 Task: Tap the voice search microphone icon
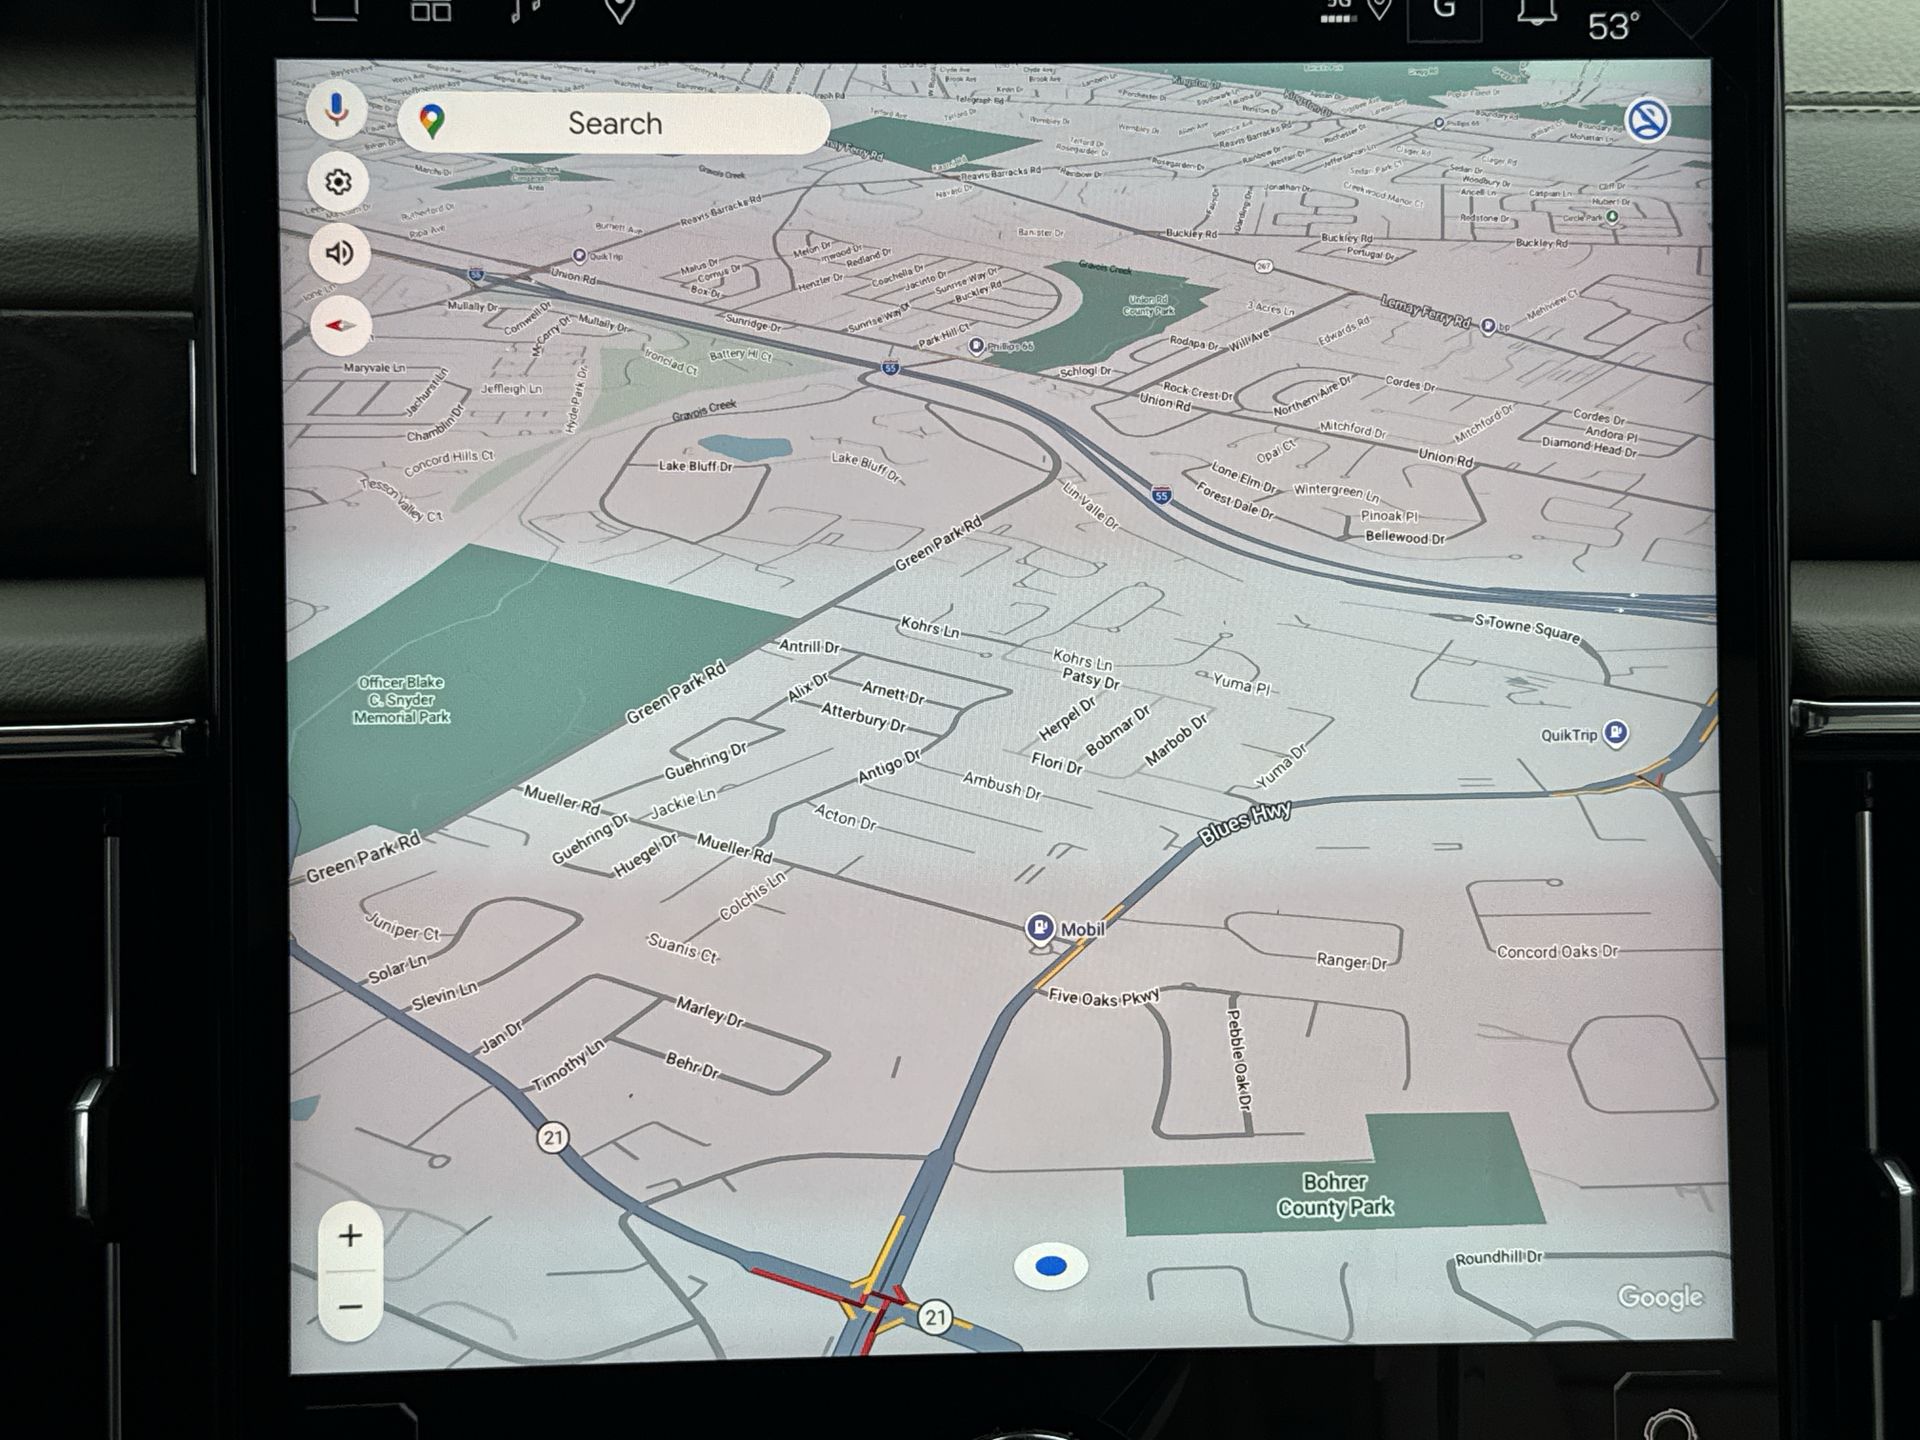click(x=337, y=109)
